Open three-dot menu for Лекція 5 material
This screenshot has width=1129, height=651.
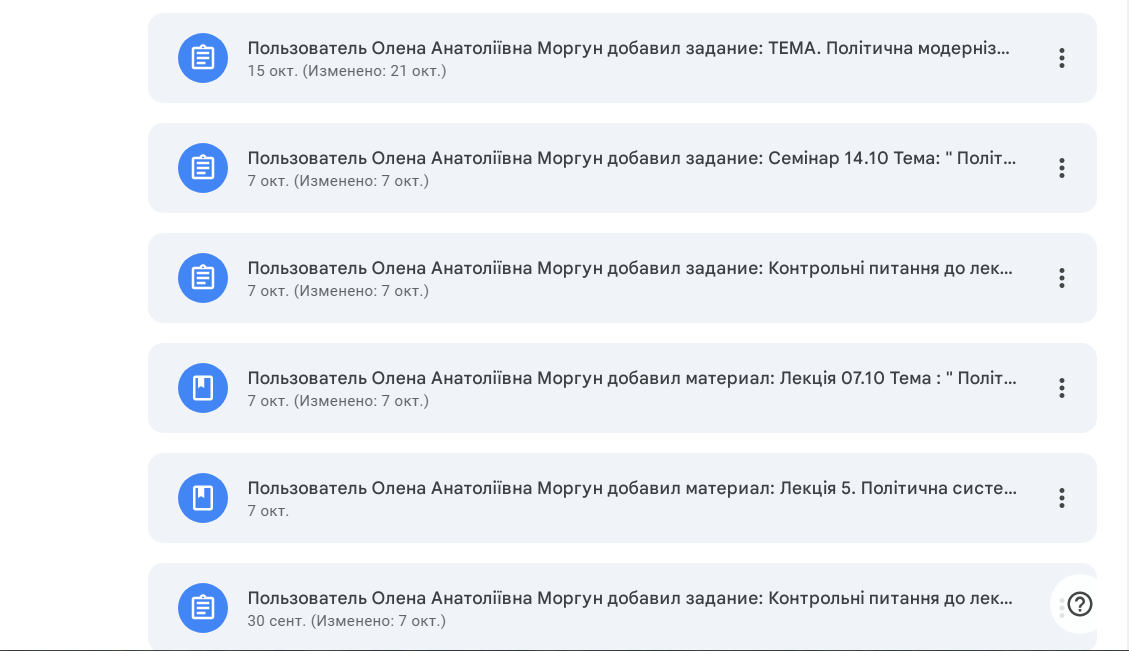[x=1061, y=498]
